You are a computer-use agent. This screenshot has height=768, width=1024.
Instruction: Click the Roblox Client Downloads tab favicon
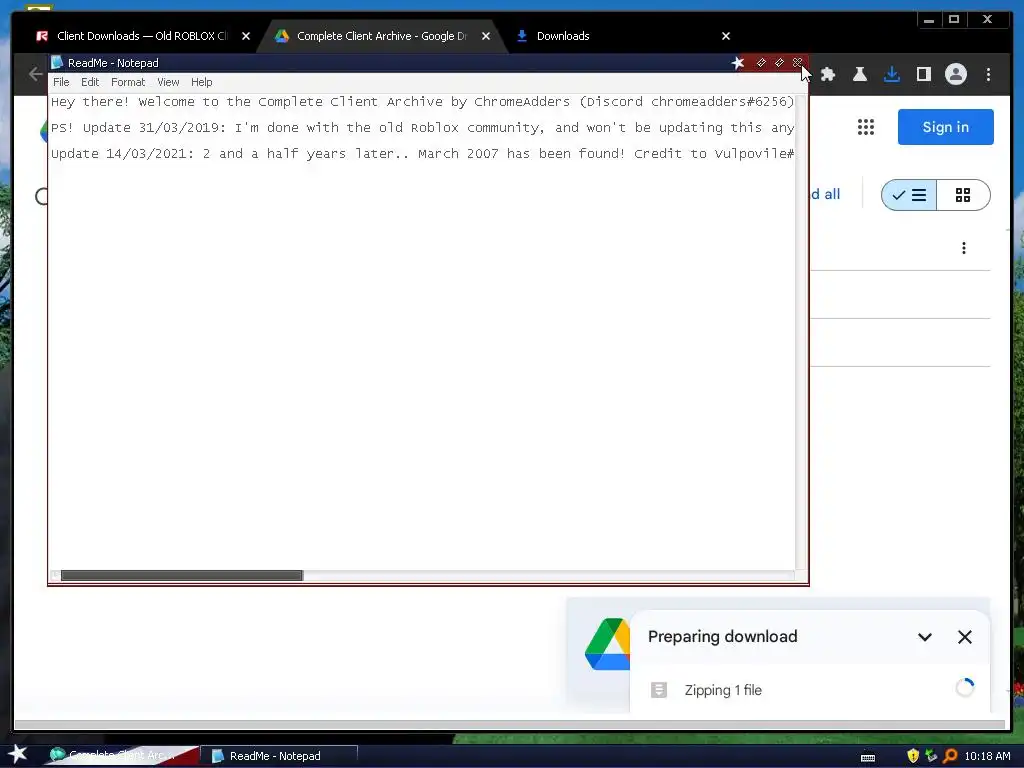[x=42, y=36]
